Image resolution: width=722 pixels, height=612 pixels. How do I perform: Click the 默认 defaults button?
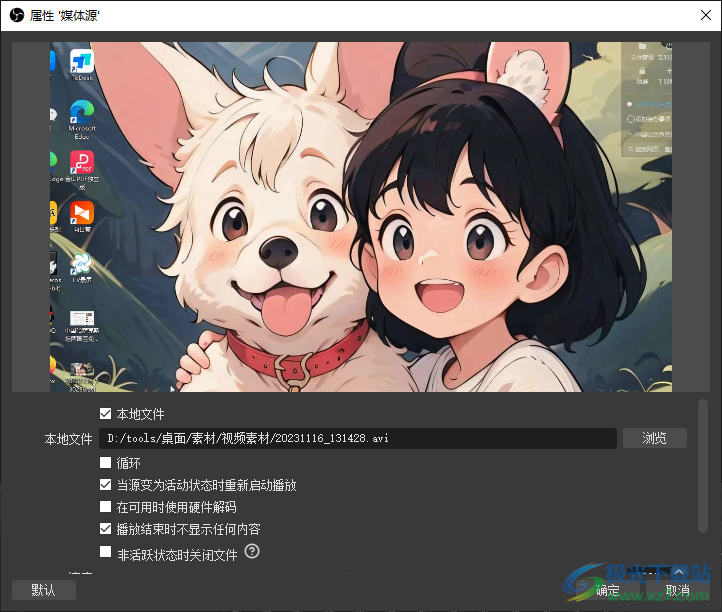coord(44,590)
